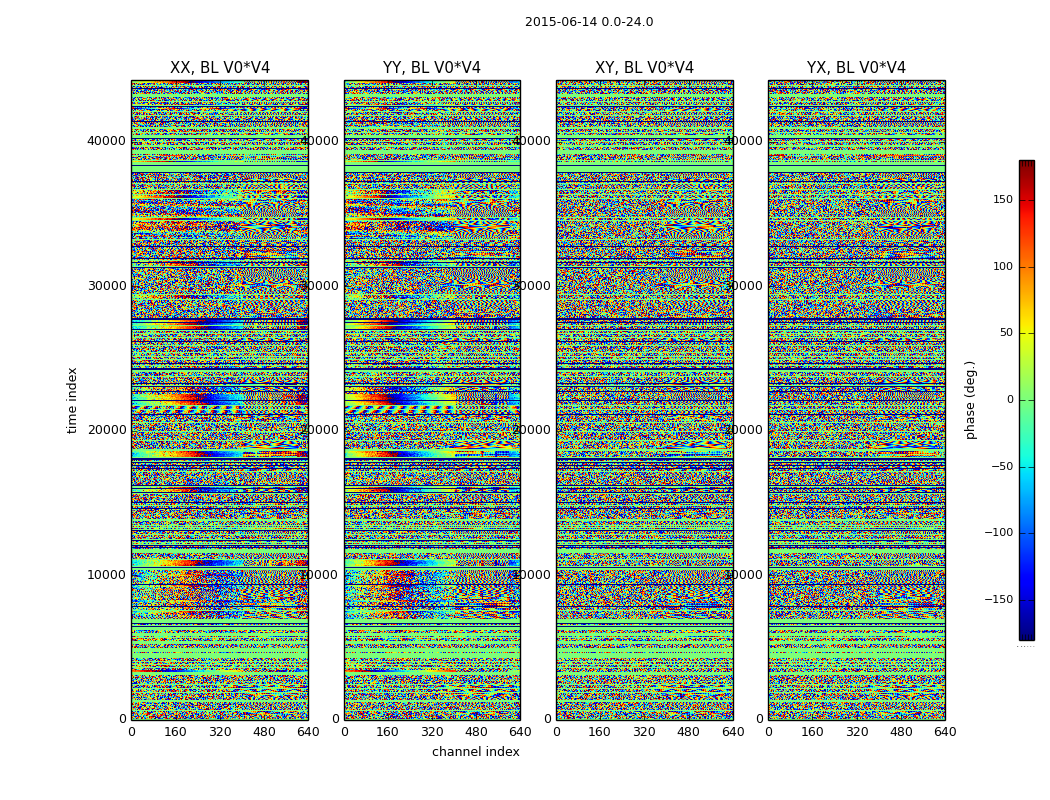Click the channel index axis label
This screenshot has width=1050, height=800.
coord(475,752)
